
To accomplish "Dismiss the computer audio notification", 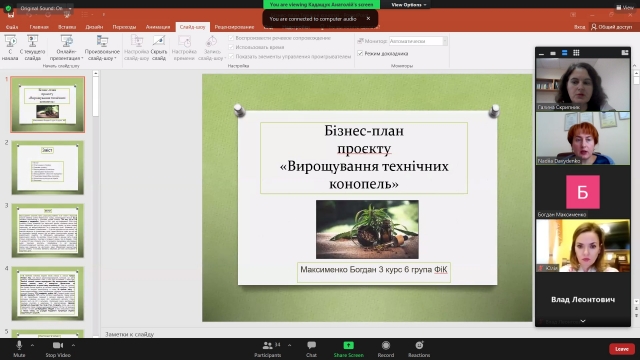I will coord(368,18).
